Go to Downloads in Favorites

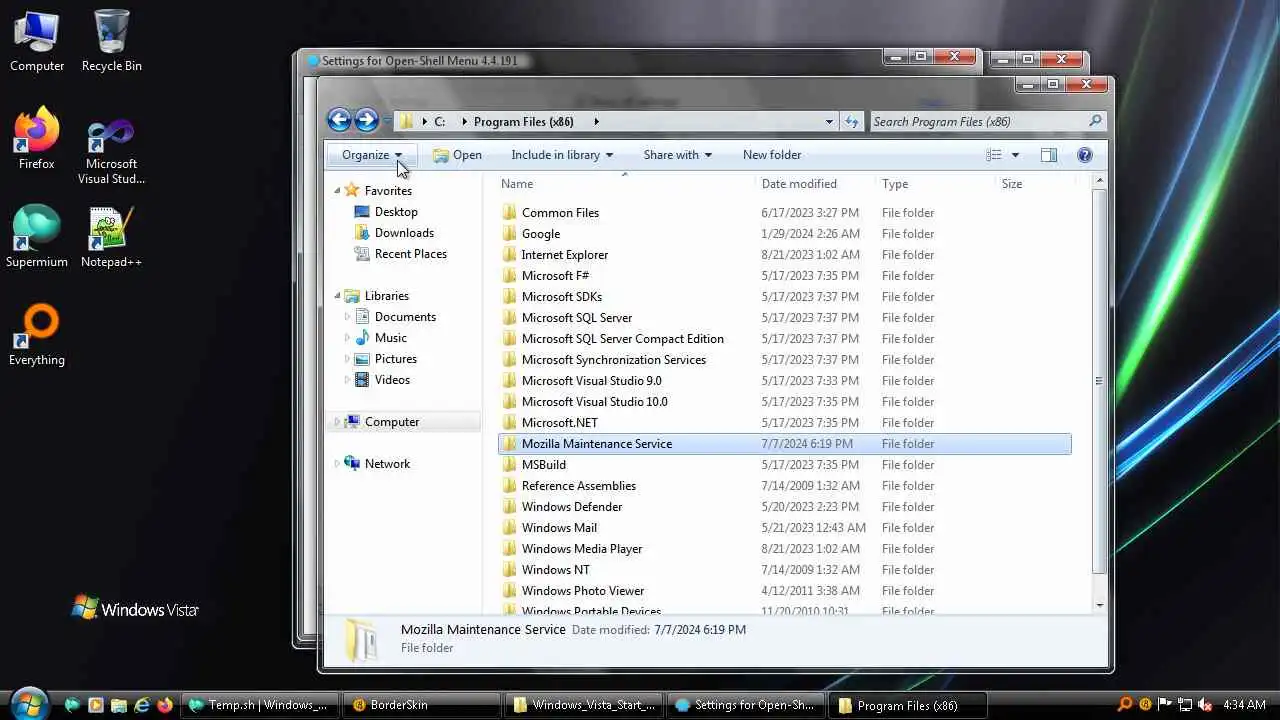point(404,233)
